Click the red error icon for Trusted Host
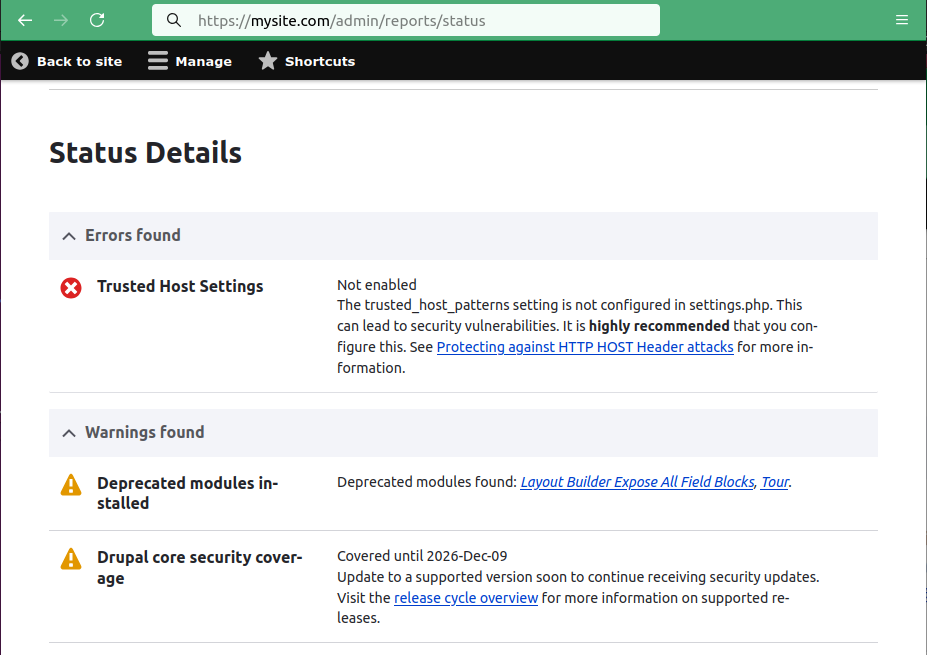Image resolution: width=927 pixels, height=655 pixels. tap(71, 288)
